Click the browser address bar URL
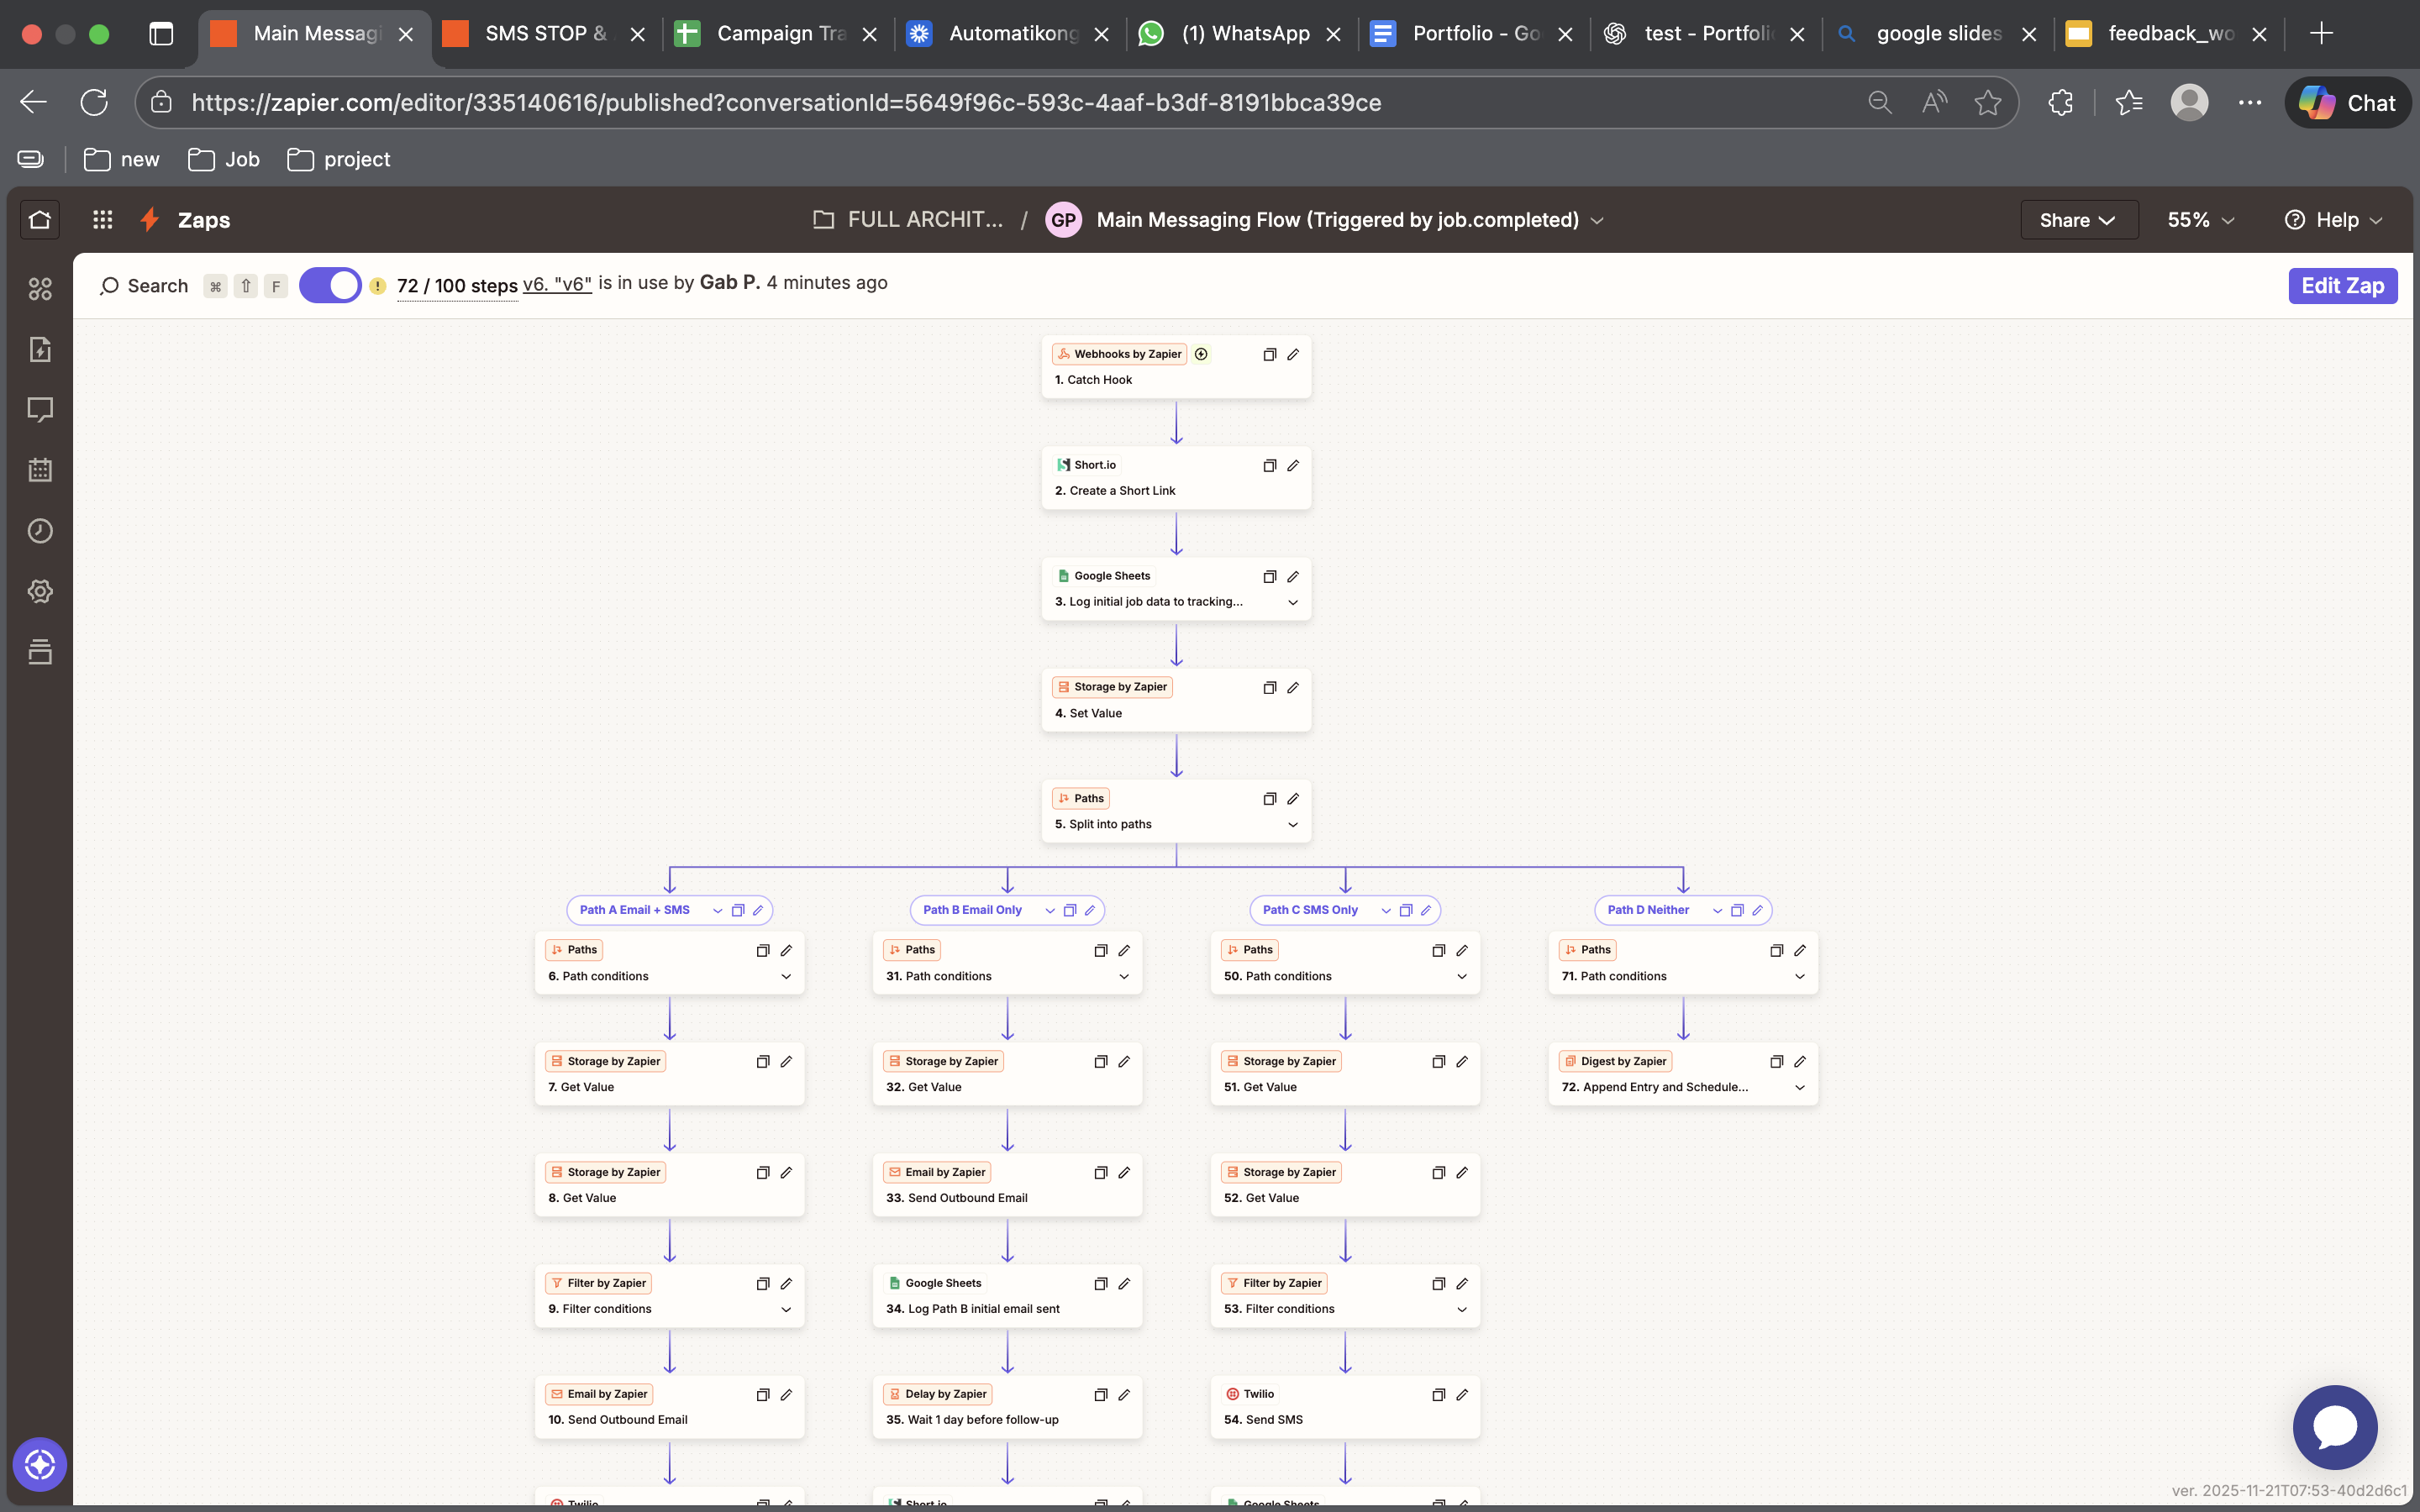This screenshot has width=2420, height=1512. point(786,102)
